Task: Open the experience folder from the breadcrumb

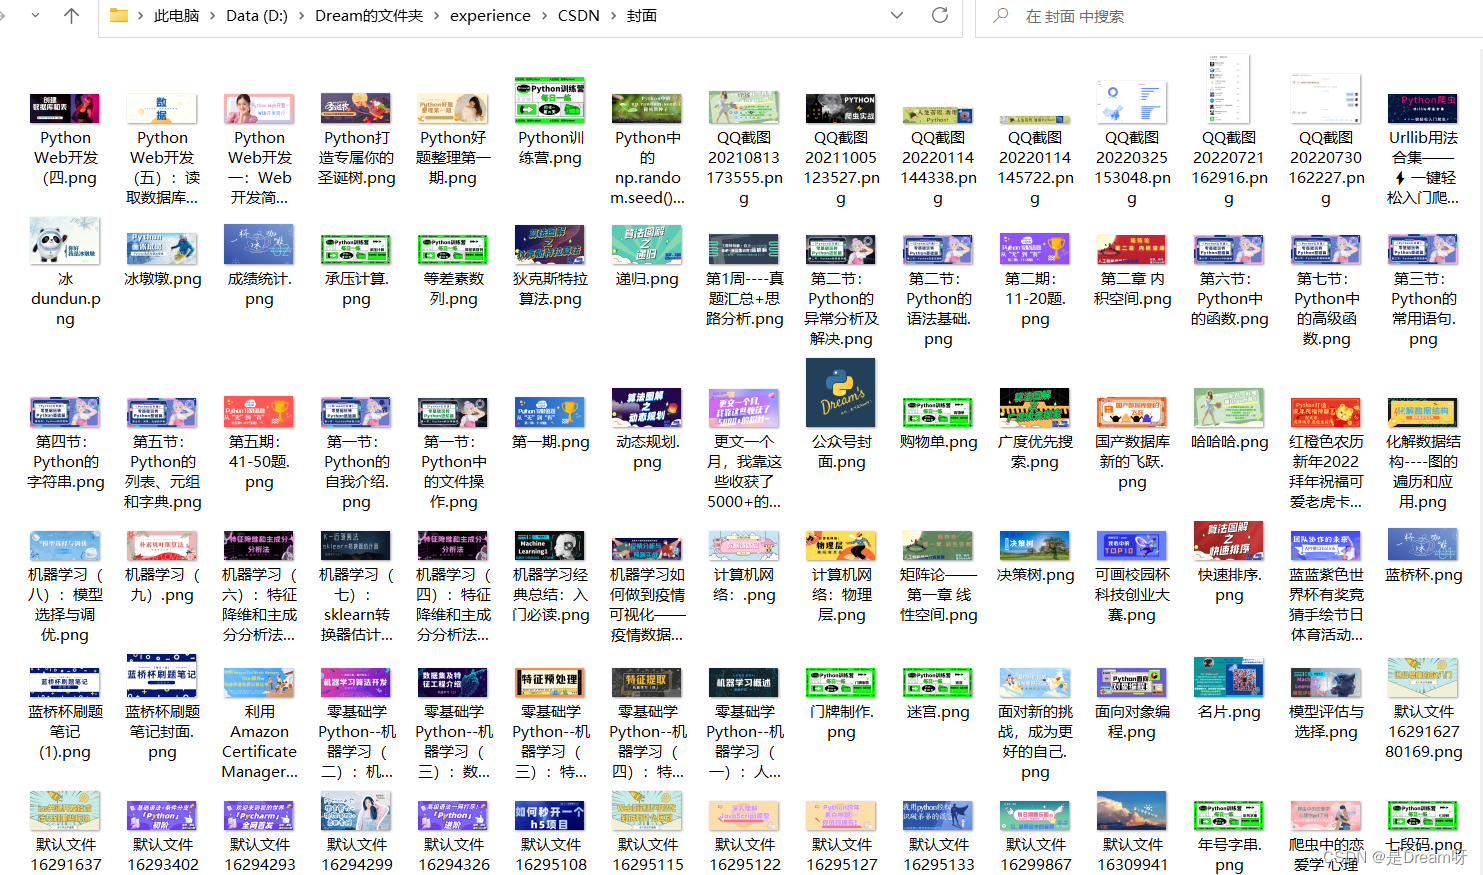Action: (x=490, y=16)
